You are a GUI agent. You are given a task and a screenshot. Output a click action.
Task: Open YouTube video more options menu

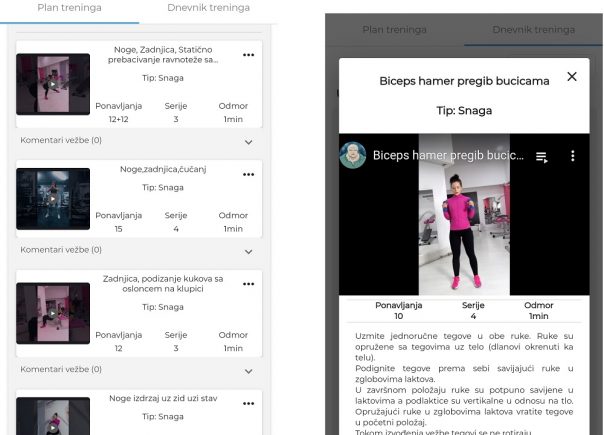tap(573, 157)
